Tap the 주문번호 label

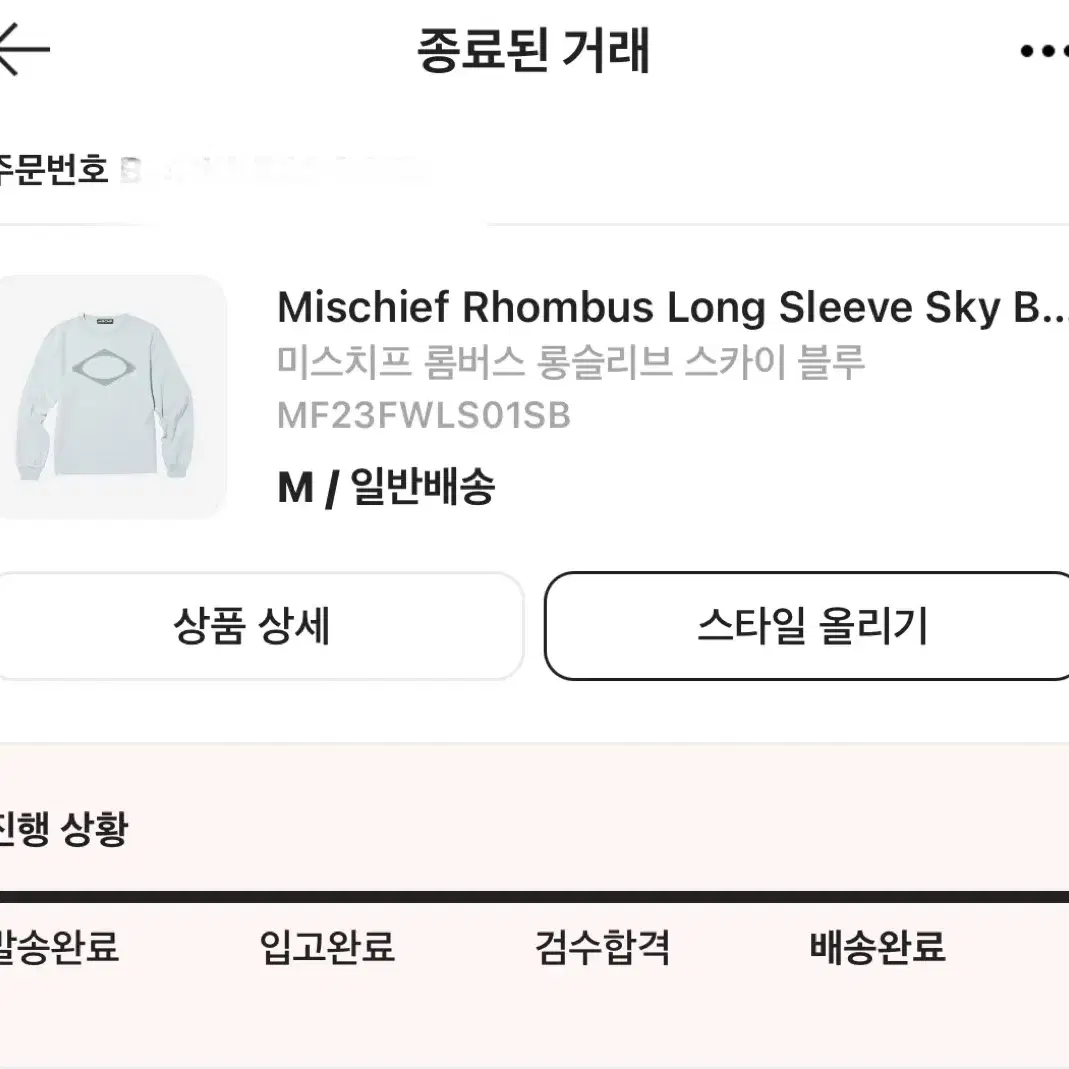[53, 169]
